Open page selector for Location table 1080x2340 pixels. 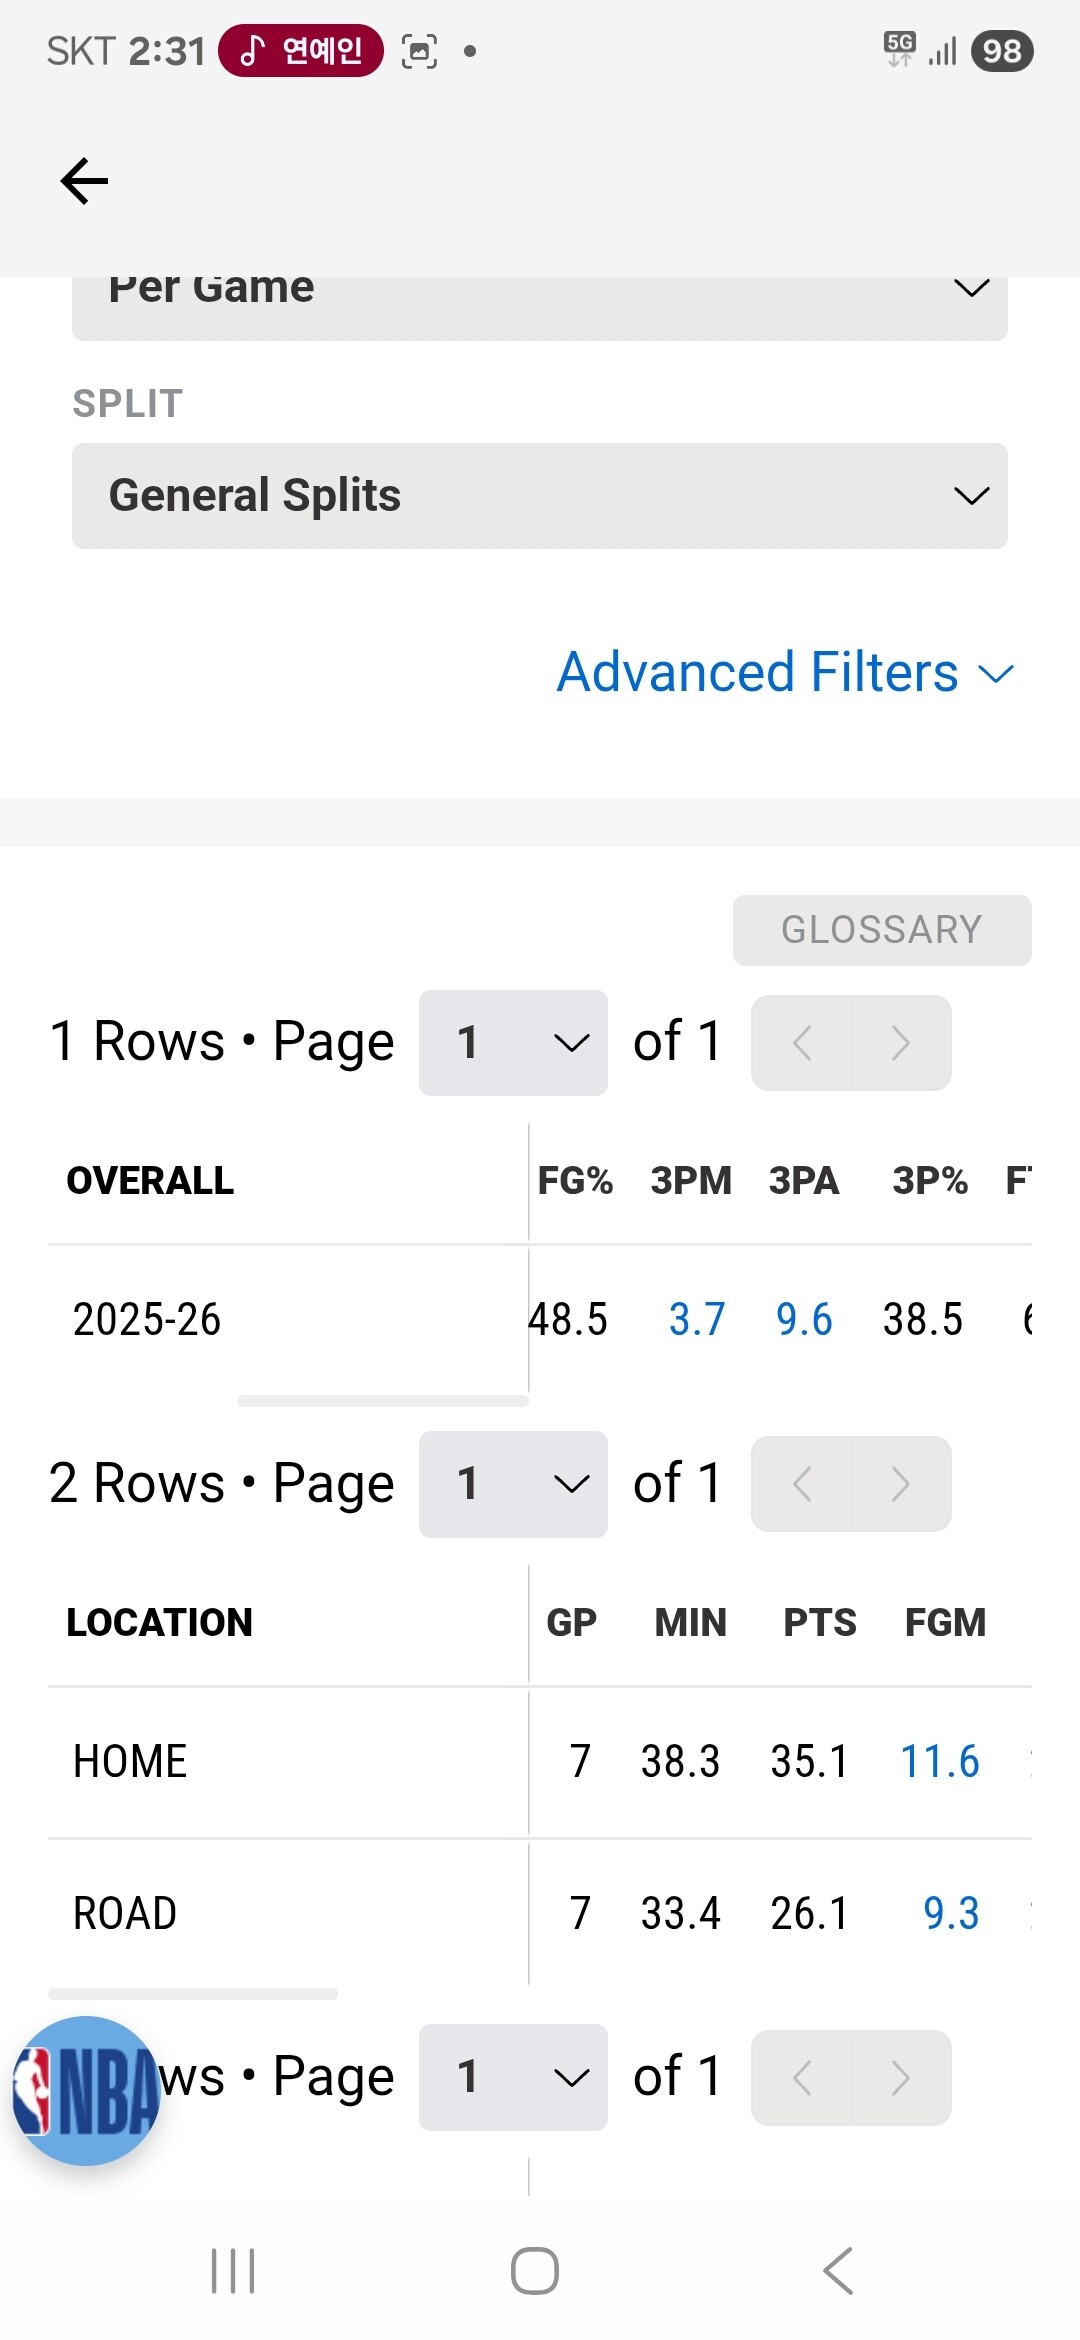pyautogui.click(x=513, y=1484)
